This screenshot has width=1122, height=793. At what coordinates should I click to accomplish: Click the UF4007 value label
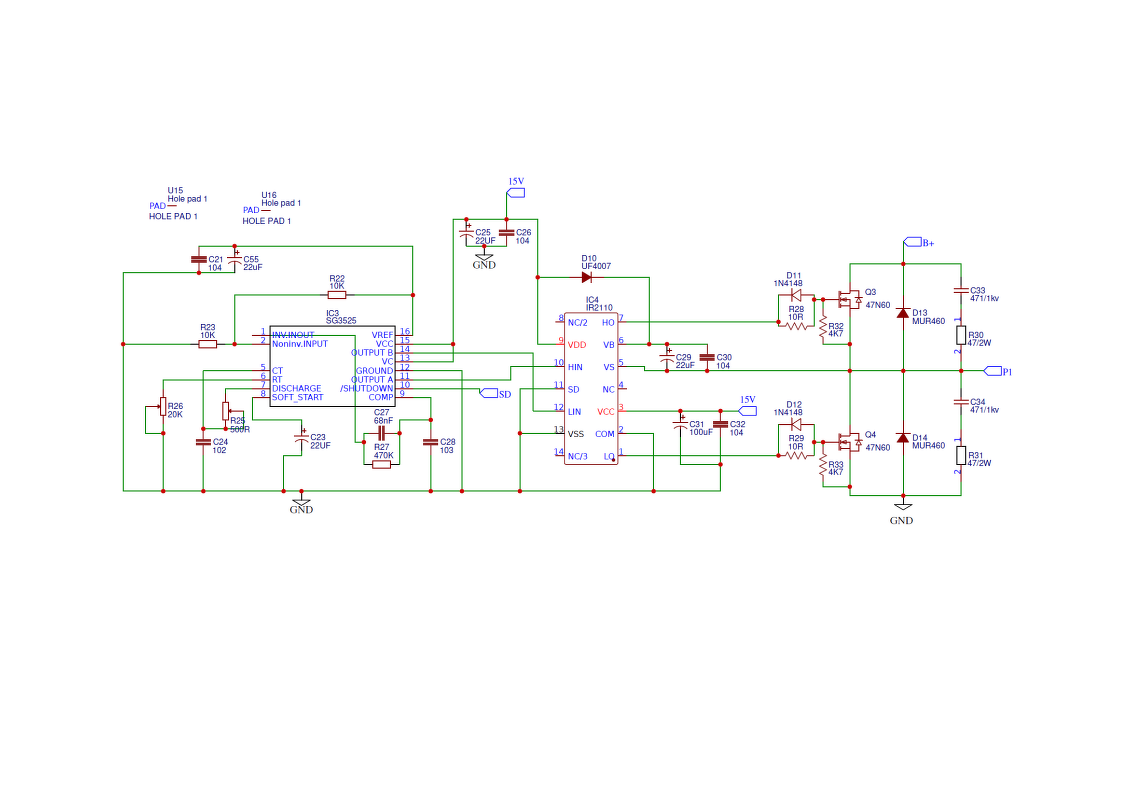click(x=596, y=266)
